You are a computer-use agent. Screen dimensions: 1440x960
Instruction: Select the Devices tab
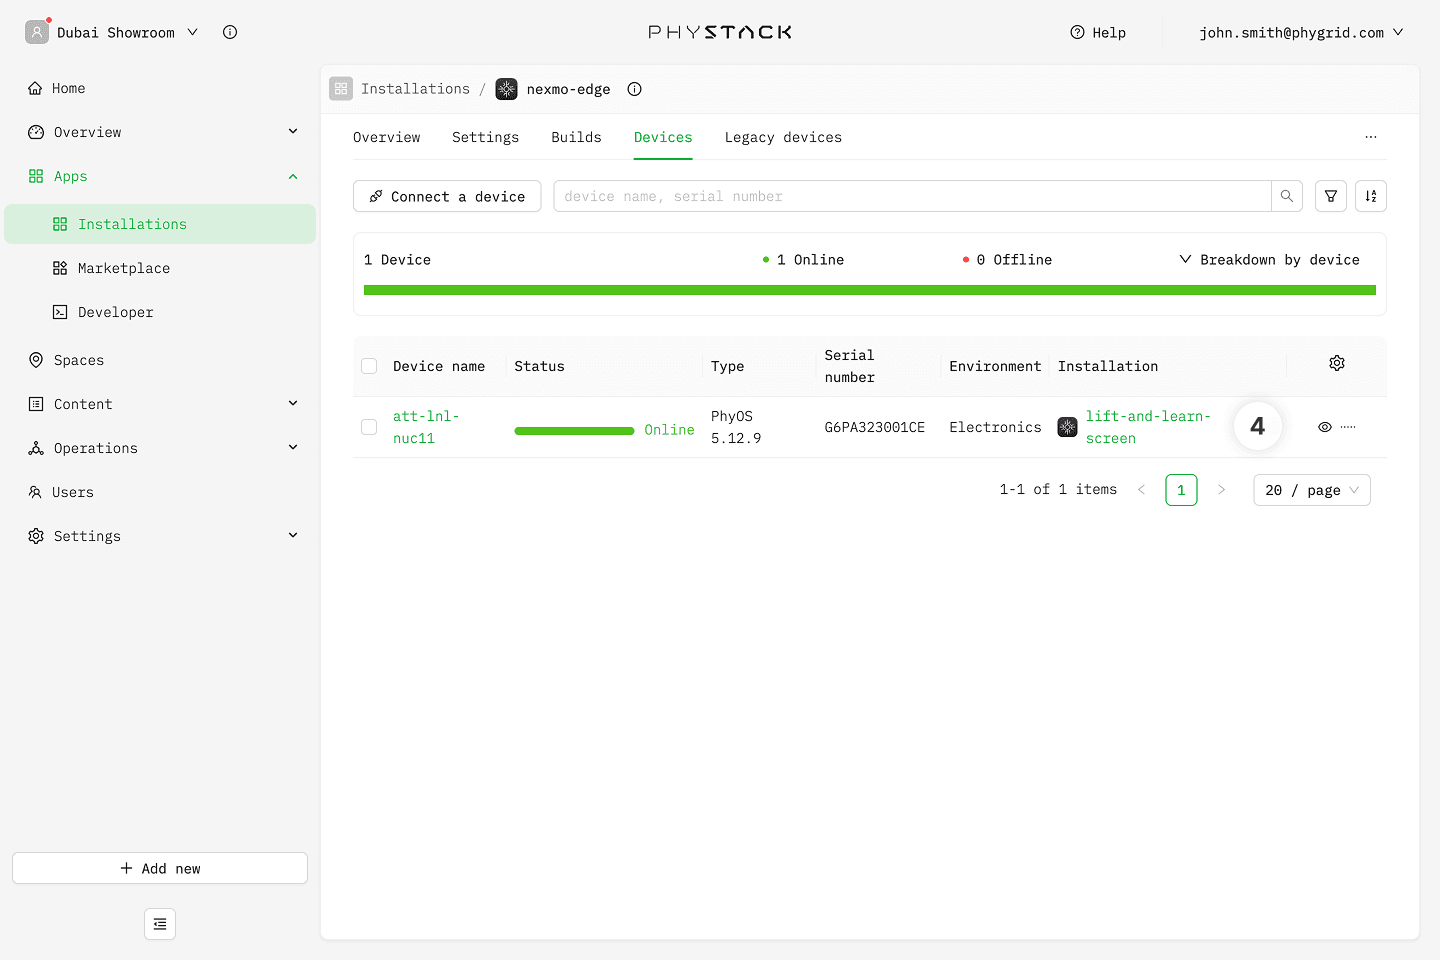click(663, 137)
